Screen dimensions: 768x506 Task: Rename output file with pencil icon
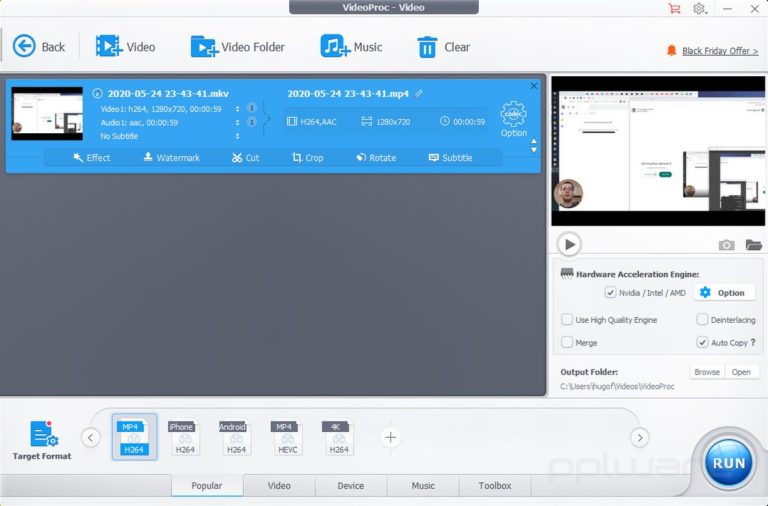(419, 93)
